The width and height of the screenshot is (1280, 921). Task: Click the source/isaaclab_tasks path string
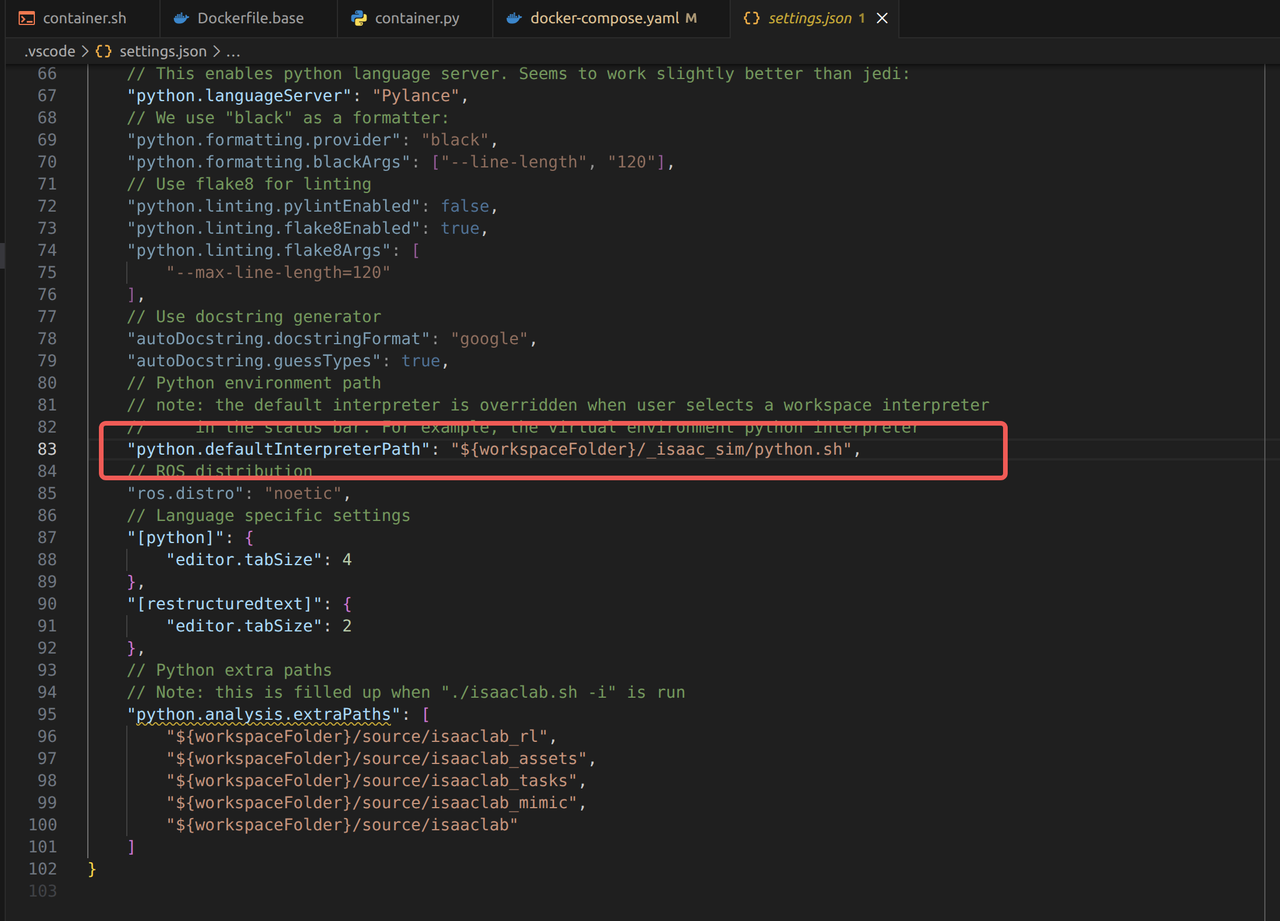pyautogui.click(x=372, y=780)
